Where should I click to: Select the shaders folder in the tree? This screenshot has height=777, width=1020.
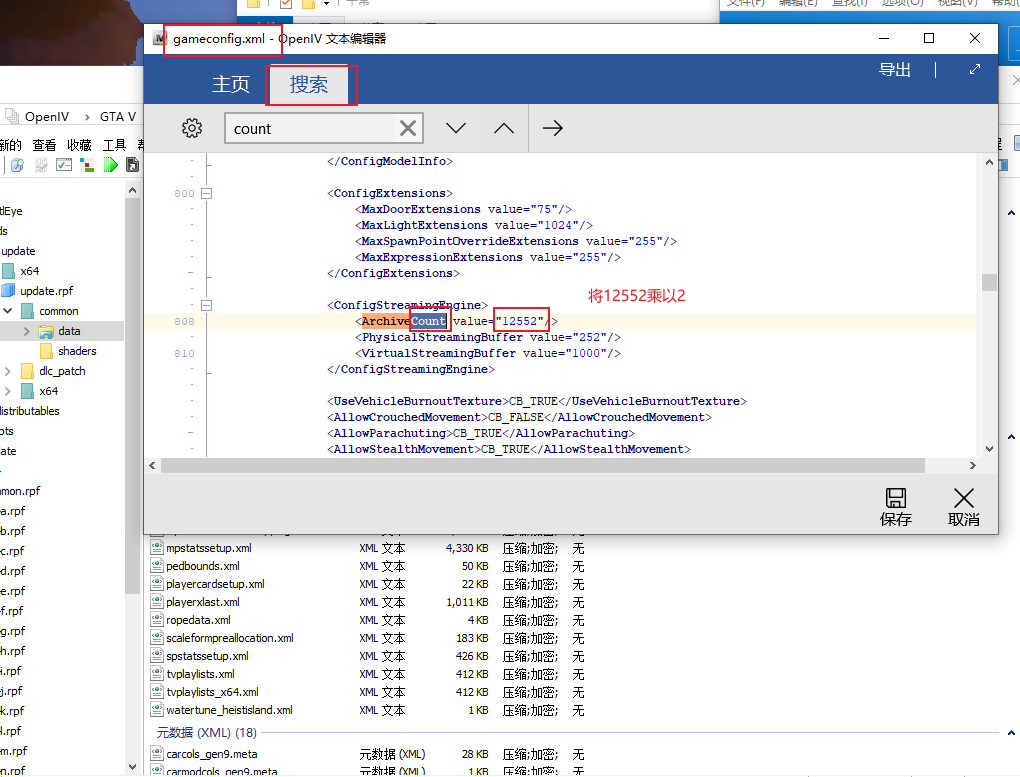coord(77,351)
